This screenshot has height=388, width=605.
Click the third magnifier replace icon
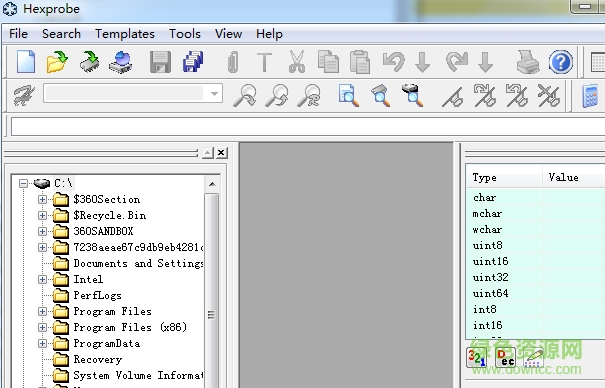point(309,95)
